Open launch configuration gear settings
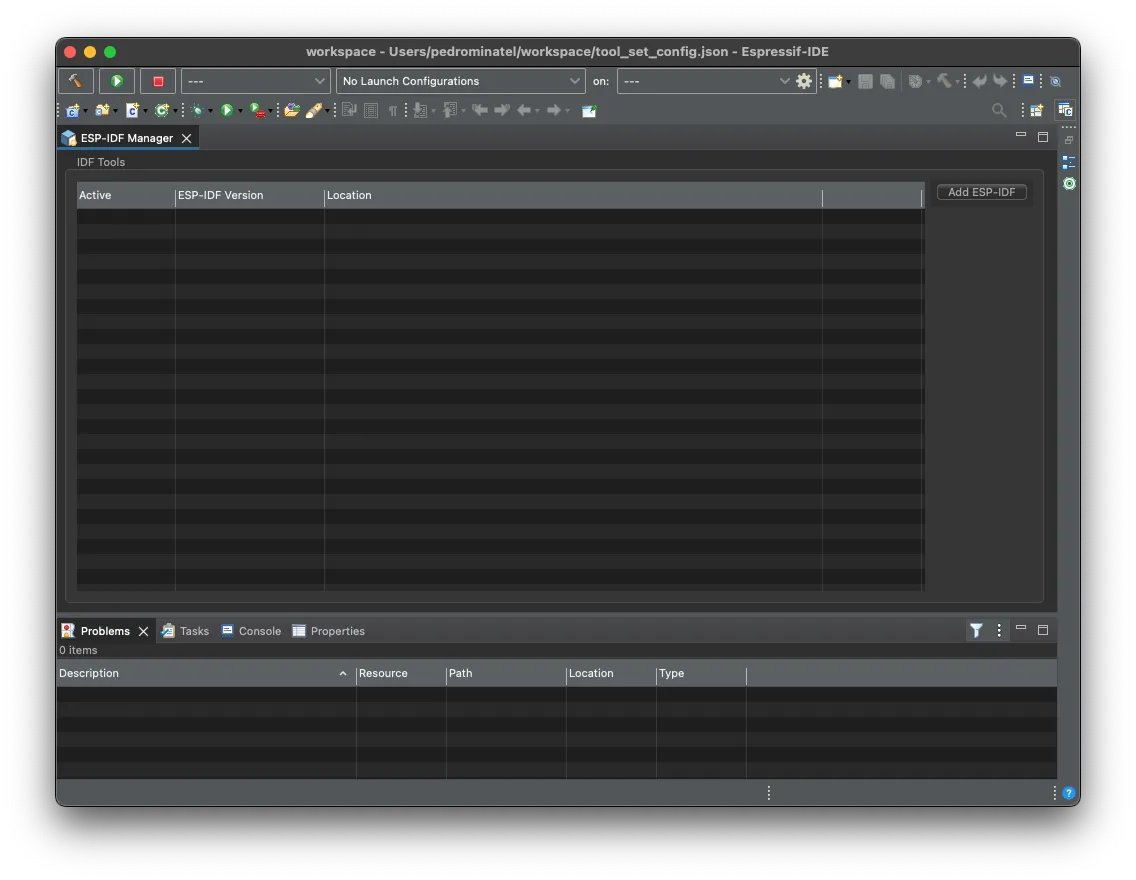The width and height of the screenshot is (1136, 880). [x=804, y=81]
